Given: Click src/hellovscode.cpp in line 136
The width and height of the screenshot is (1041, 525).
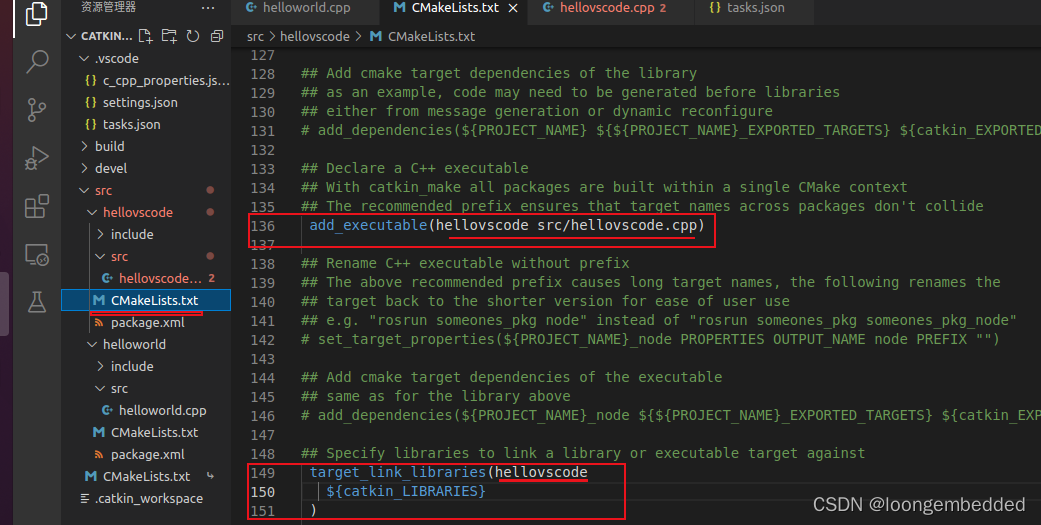Looking at the screenshot, I should [x=617, y=225].
